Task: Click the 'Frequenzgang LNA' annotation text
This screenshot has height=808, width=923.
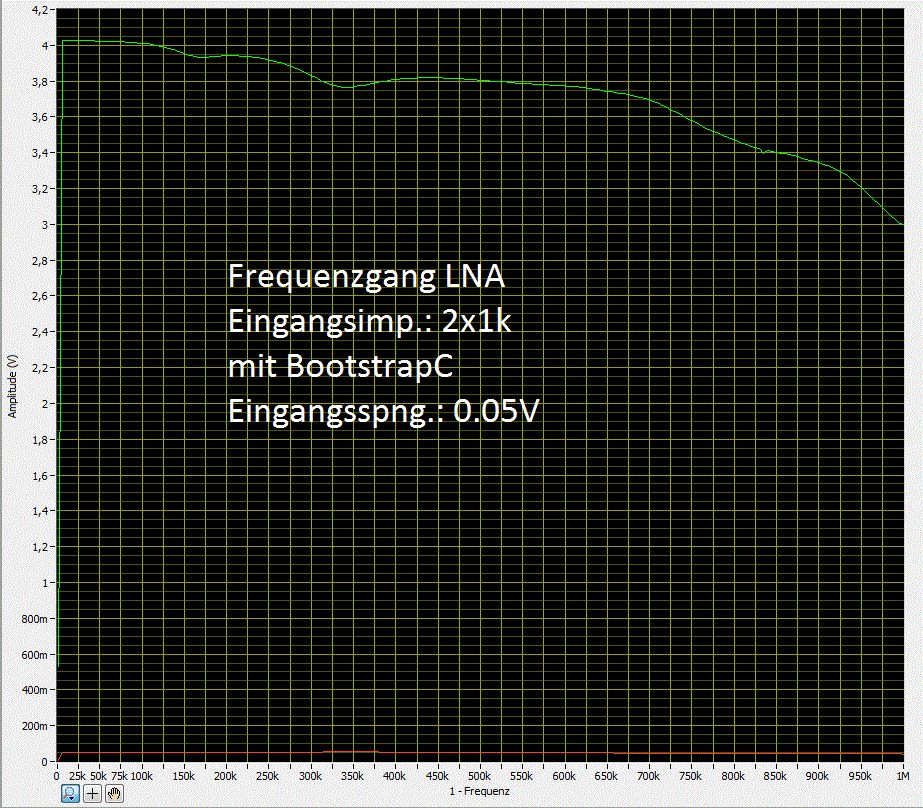Action: [x=366, y=277]
